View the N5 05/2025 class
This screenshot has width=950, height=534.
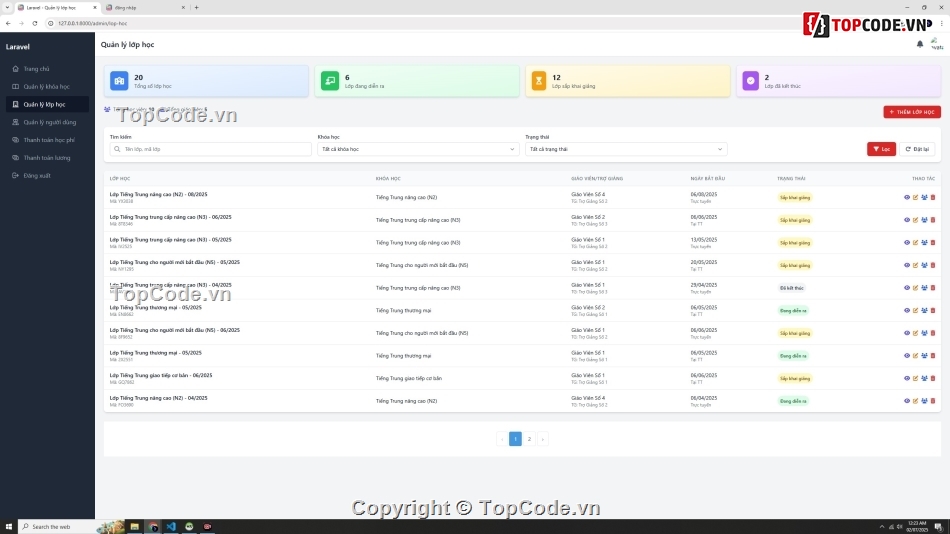(x=906, y=265)
